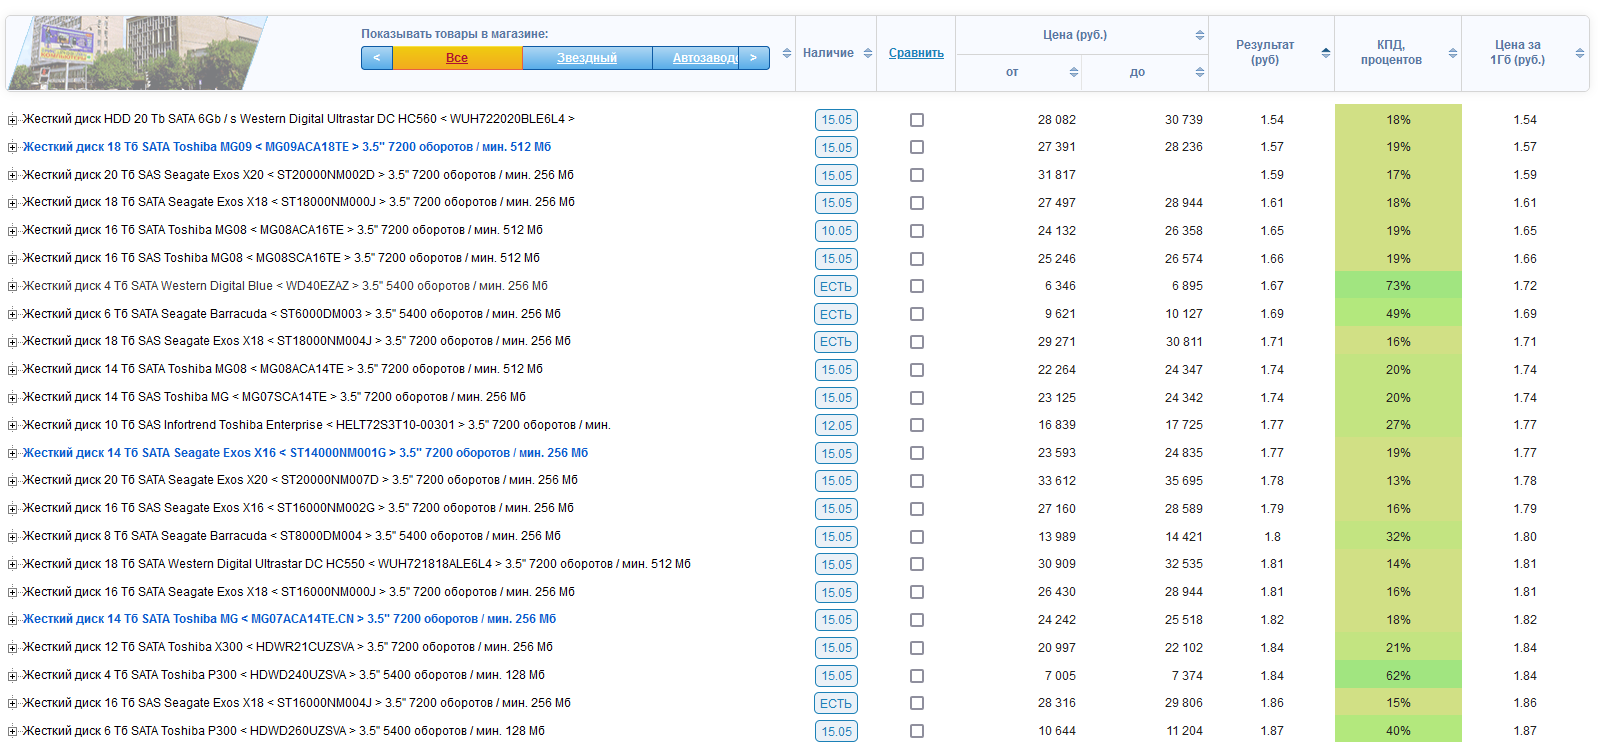Screen dimensions: 1598x742
Task: Sort by Цена (руб.) column arrows
Action: [1199, 35]
